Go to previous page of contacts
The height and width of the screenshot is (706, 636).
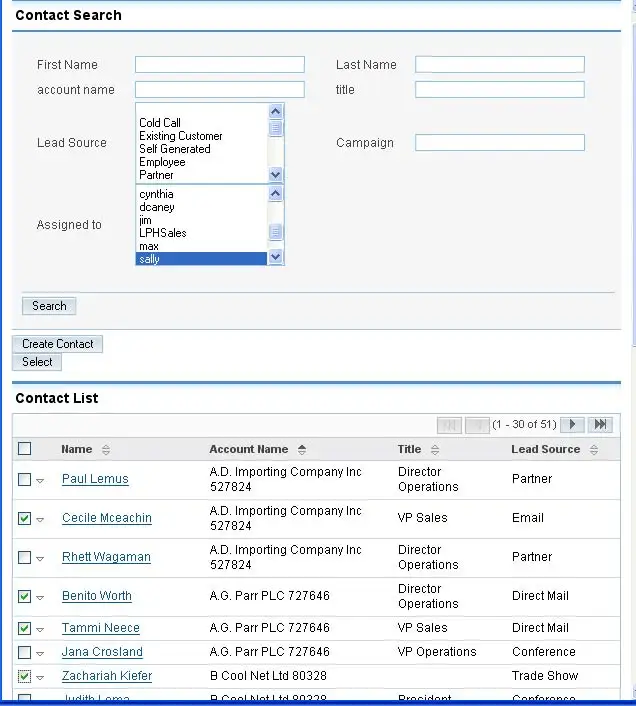[477, 424]
